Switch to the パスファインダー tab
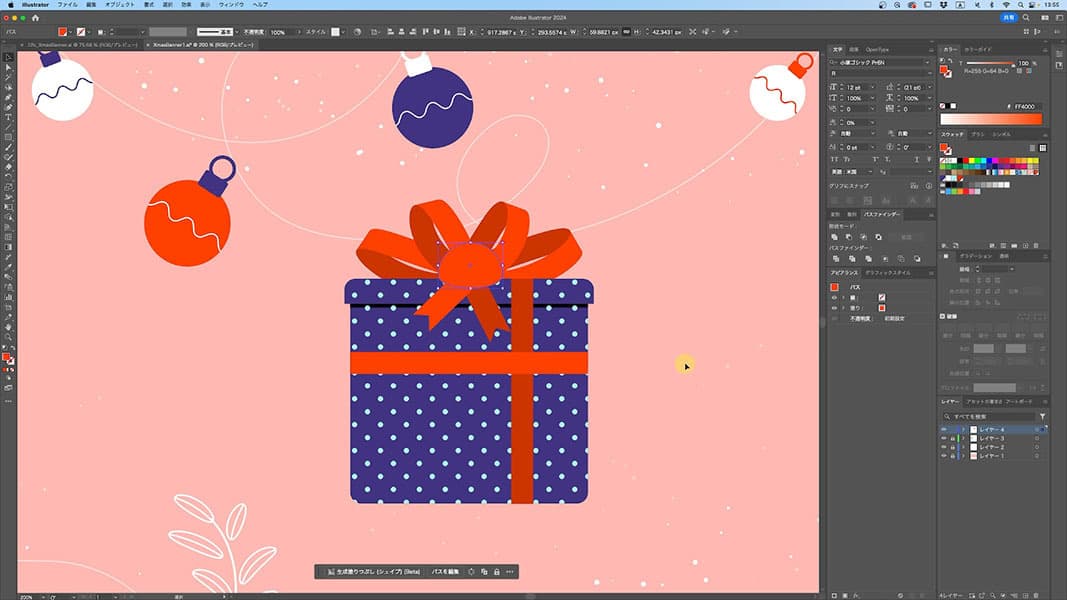The width and height of the screenshot is (1067, 600). pyautogui.click(x=882, y=214)
